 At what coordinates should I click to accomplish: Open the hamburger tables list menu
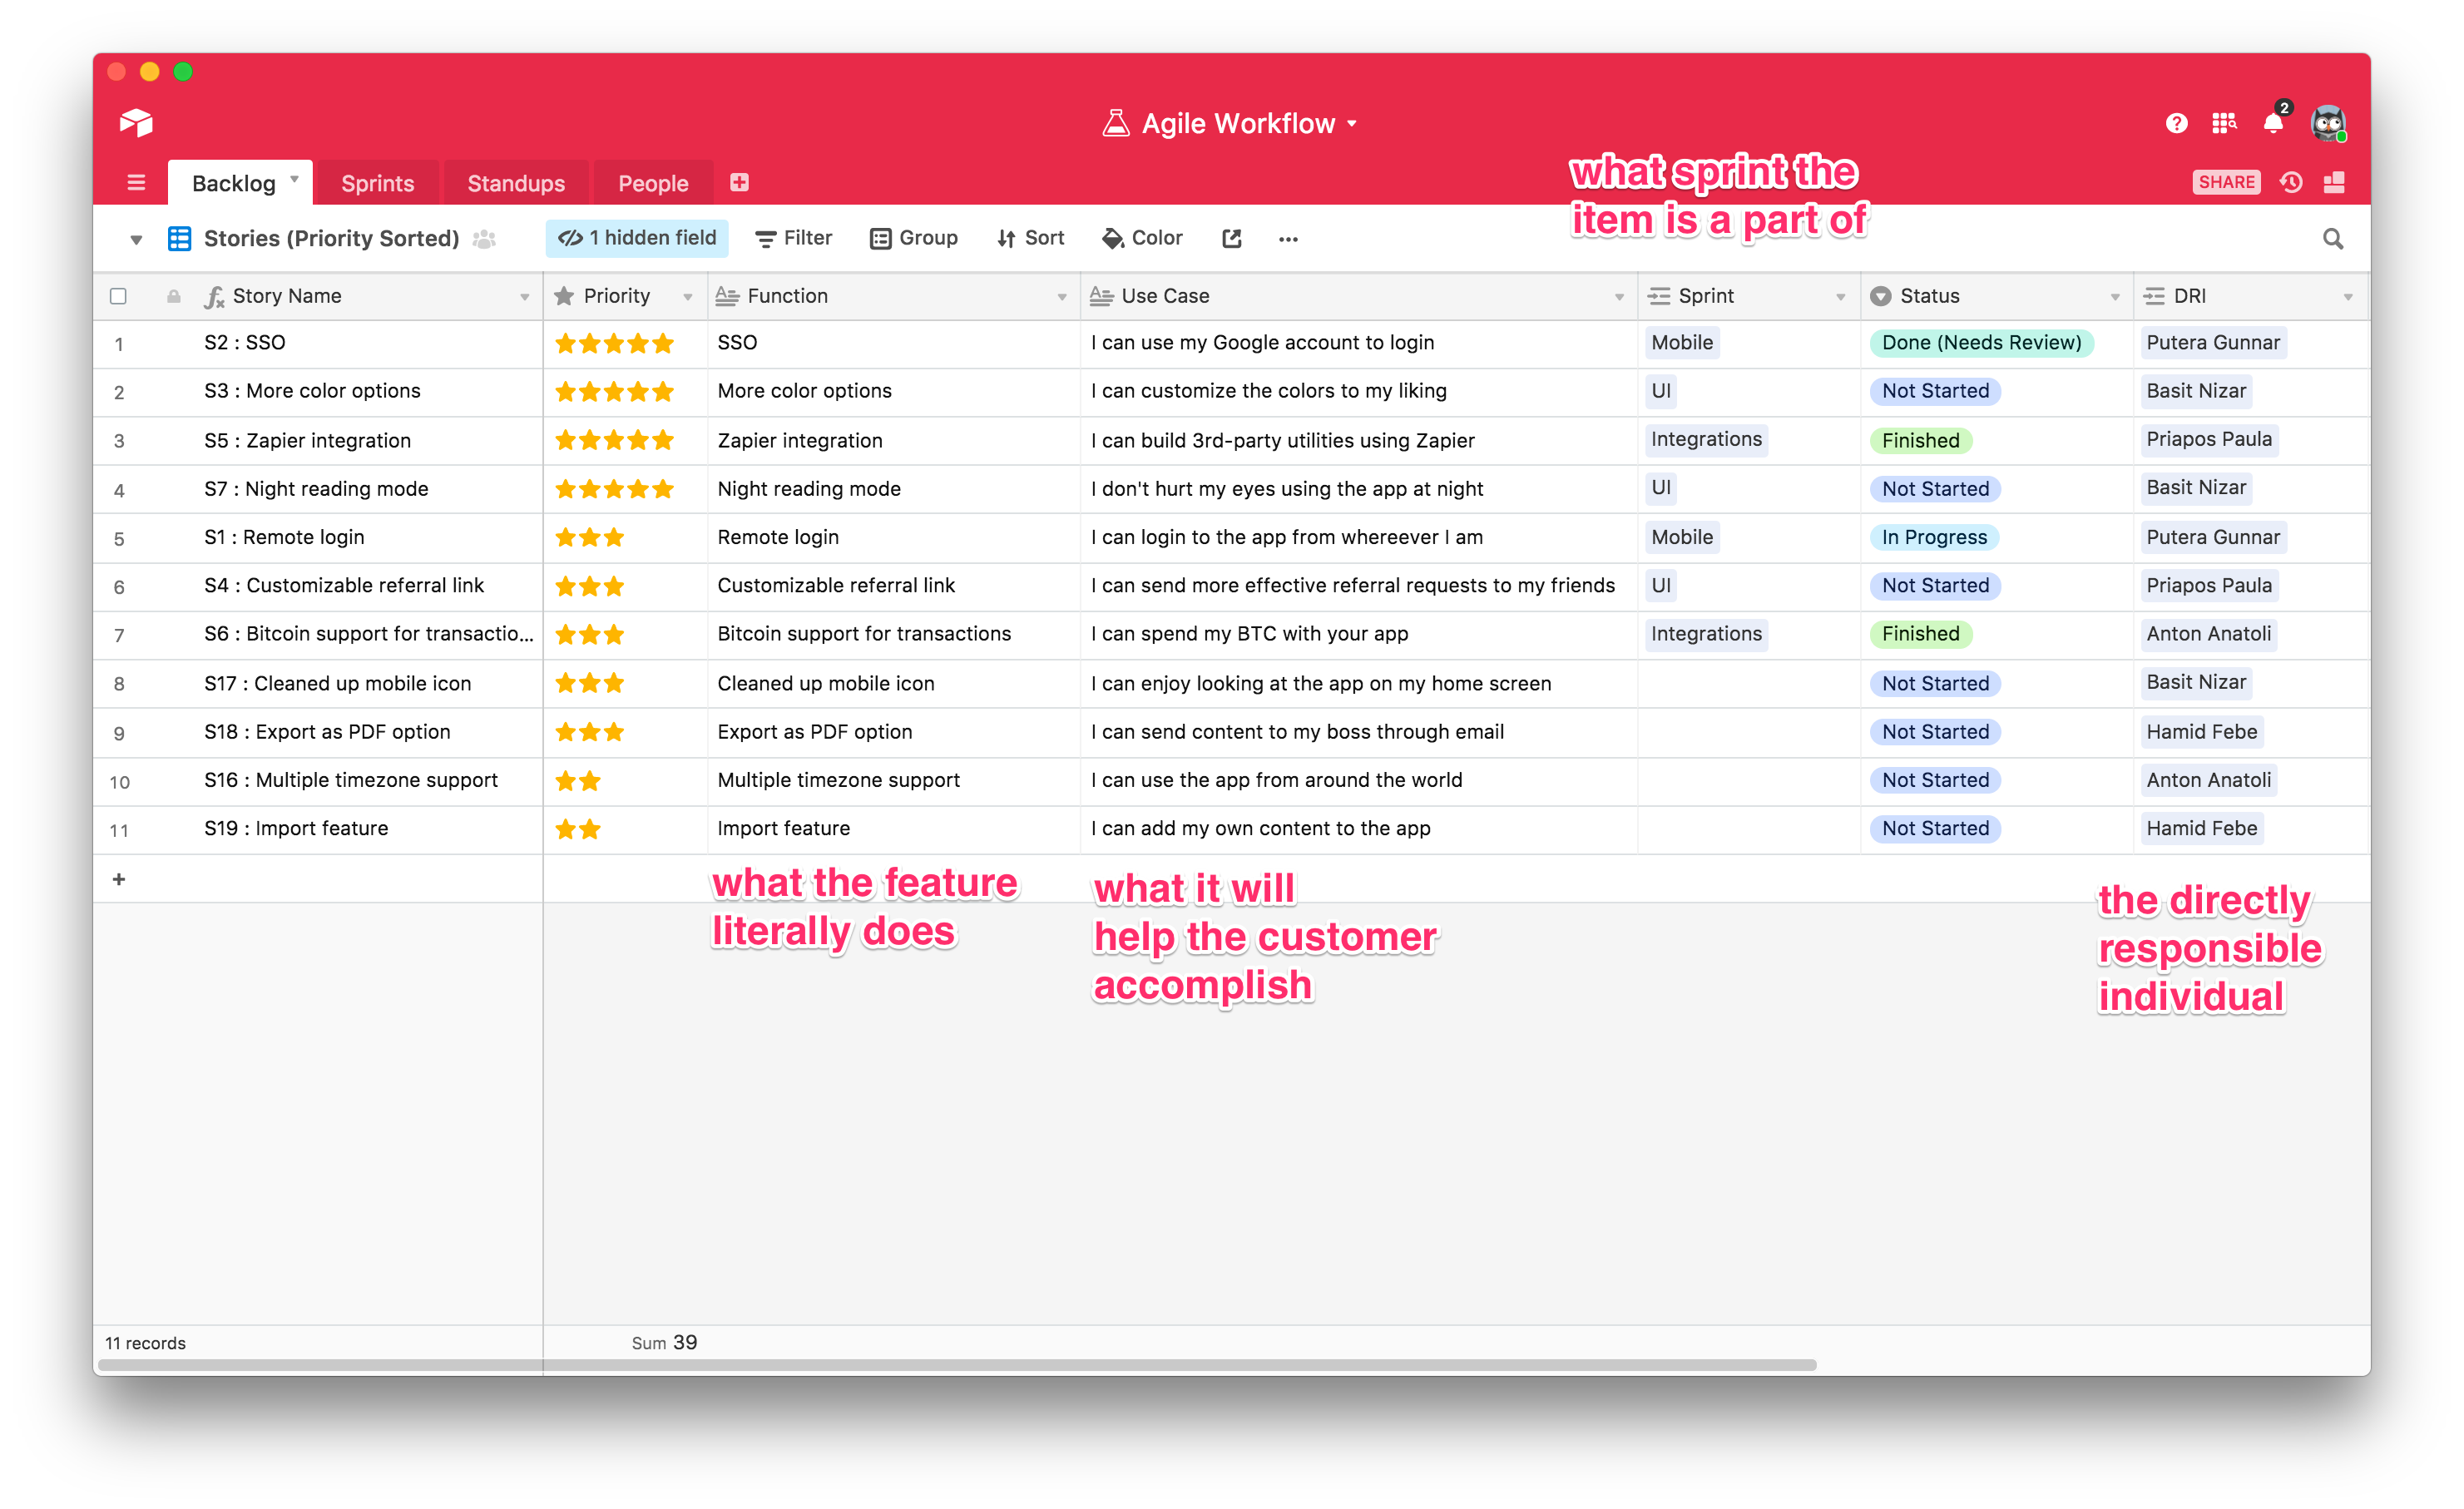click(136, 182)
